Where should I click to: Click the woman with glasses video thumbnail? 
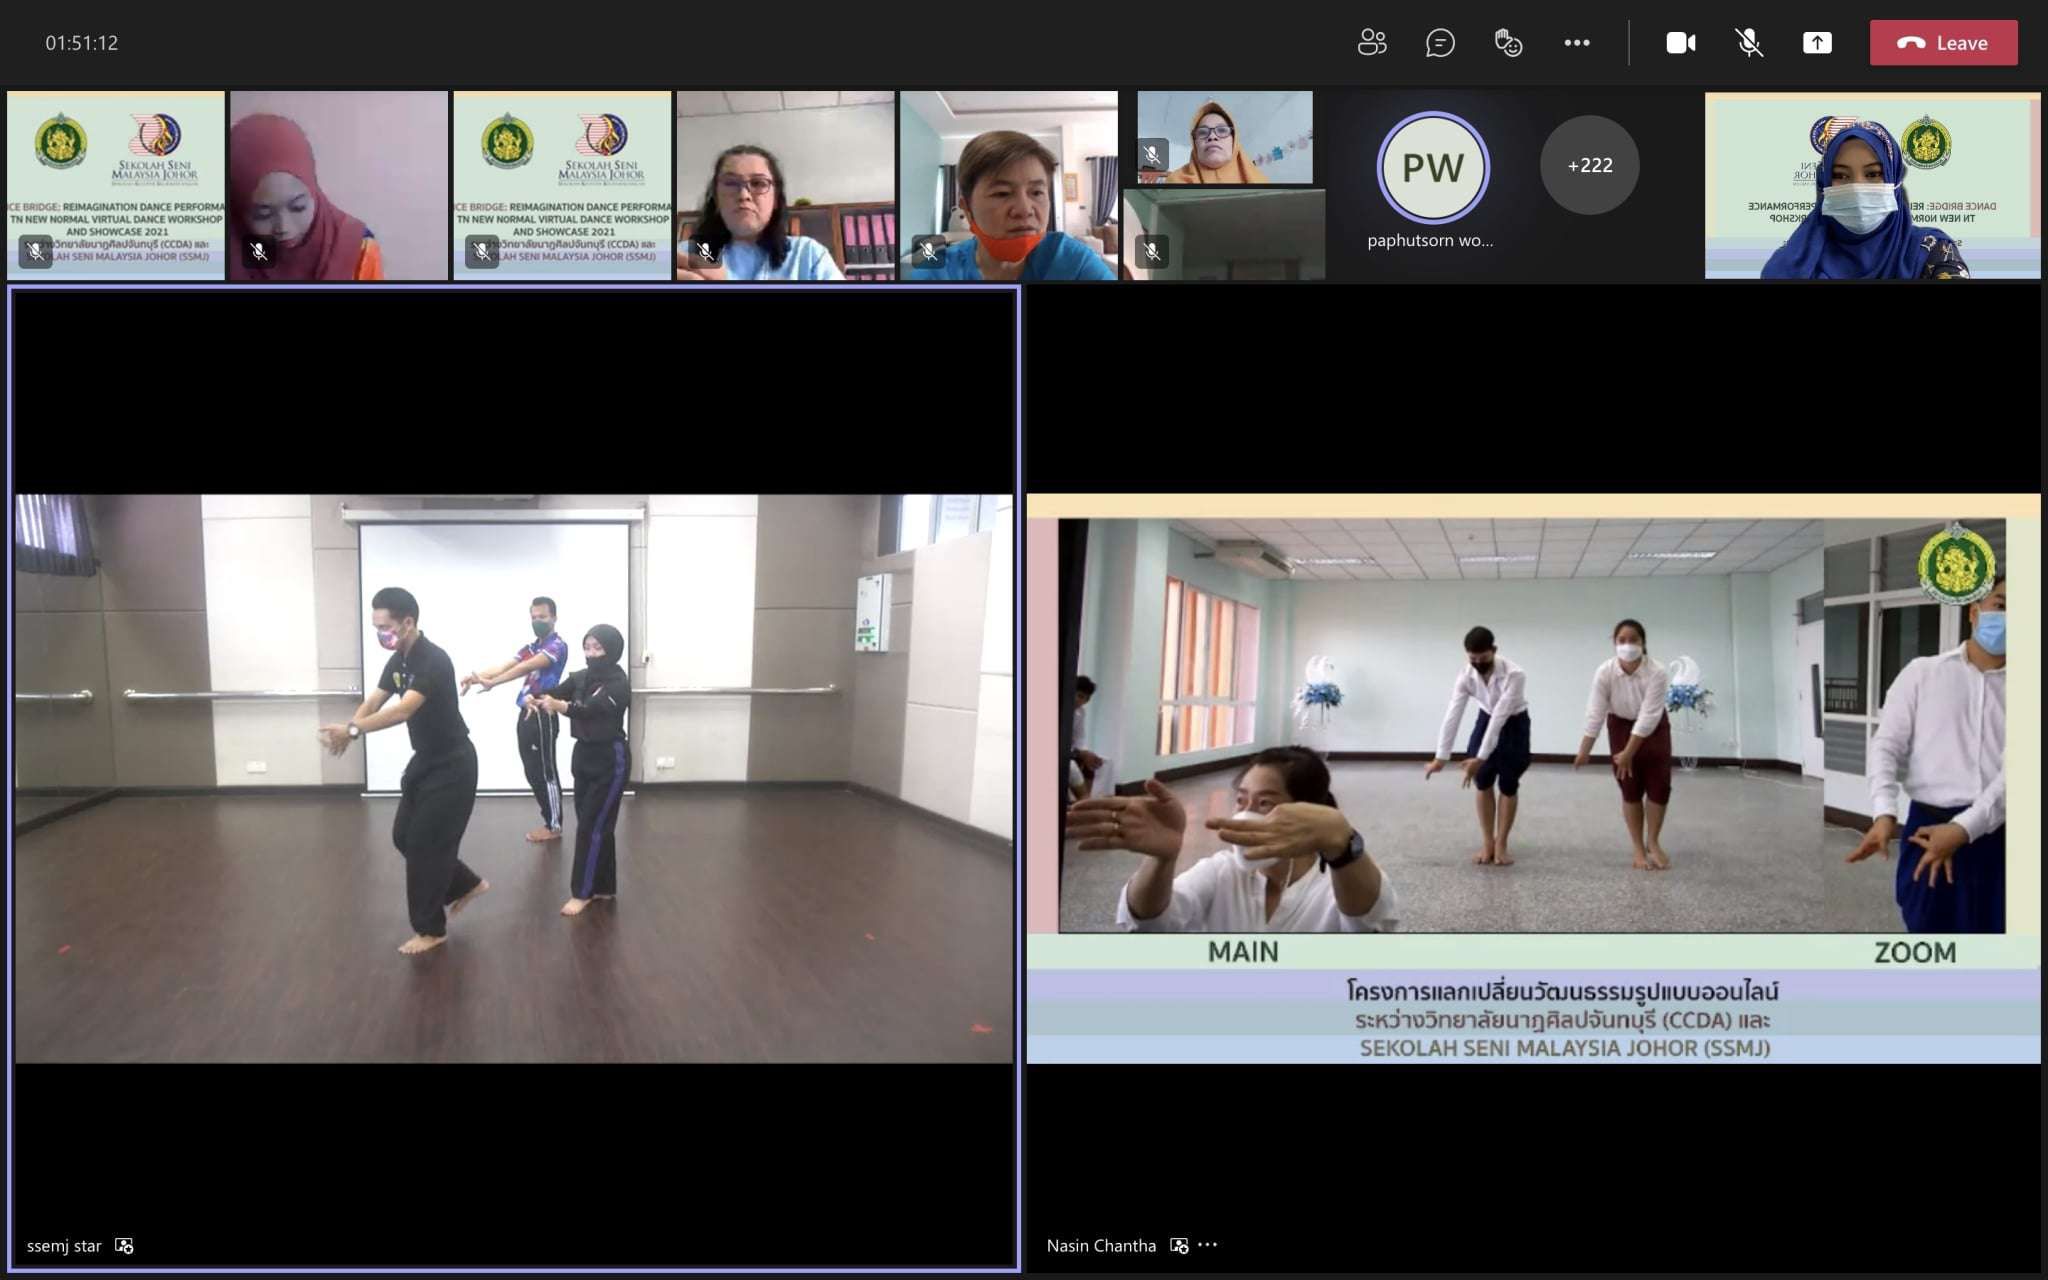pyautogui.click(x=785, y=185)
